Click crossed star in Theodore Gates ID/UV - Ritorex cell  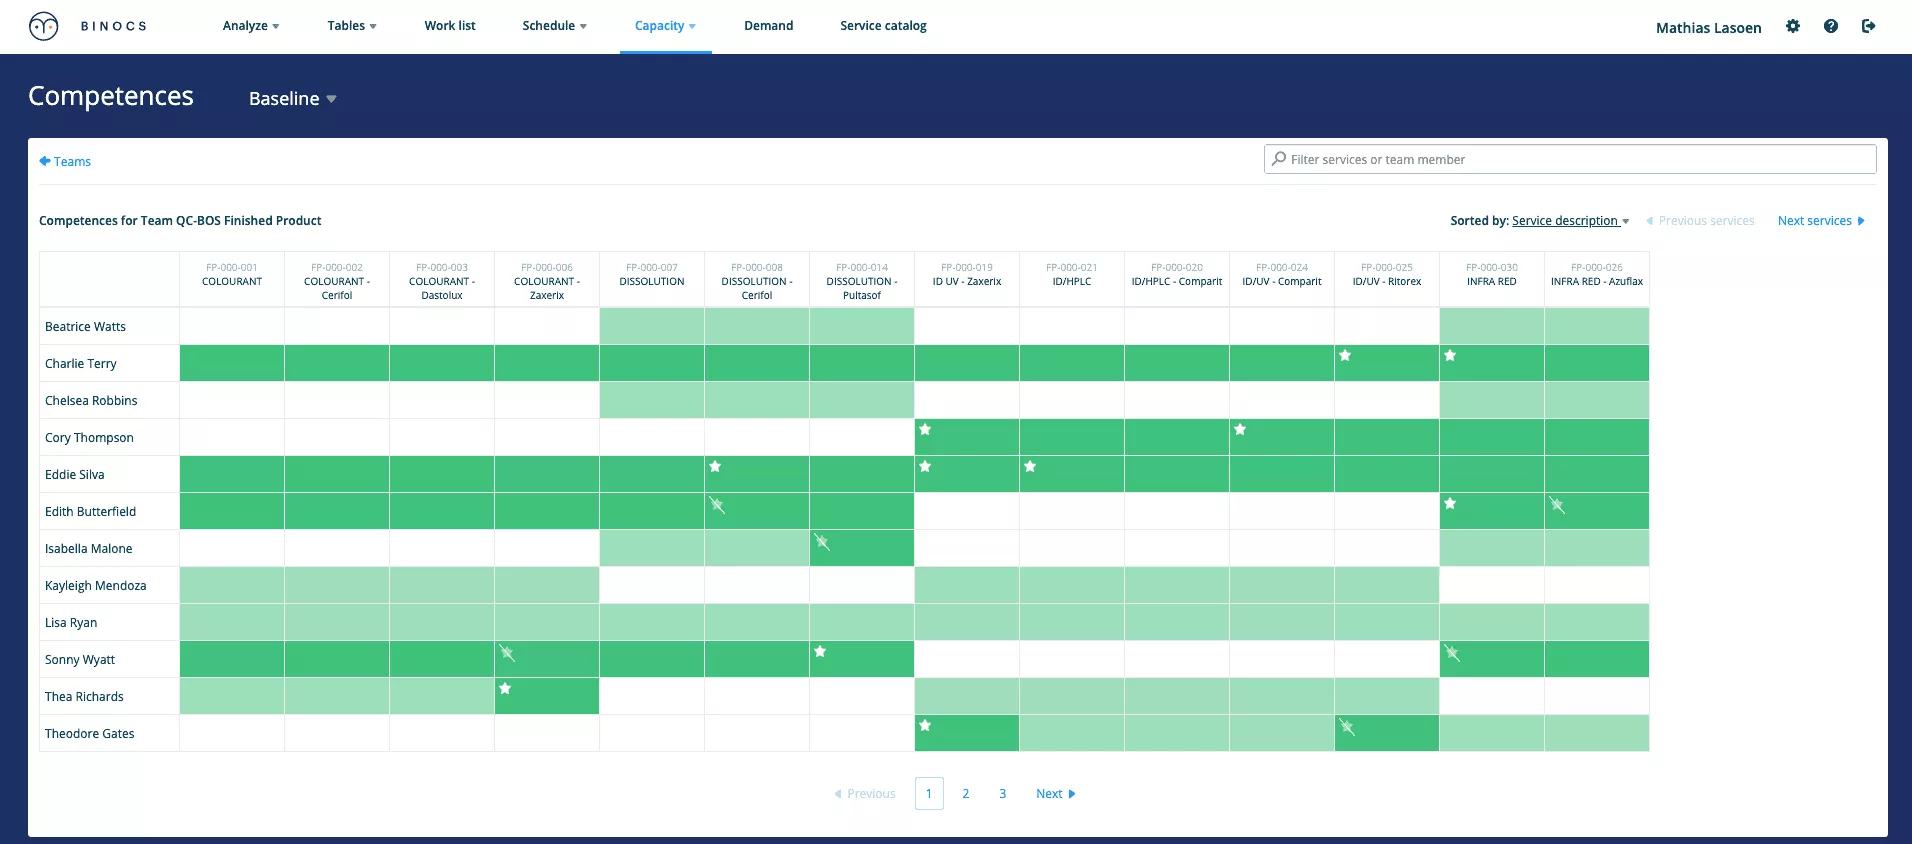(1347, 727)
